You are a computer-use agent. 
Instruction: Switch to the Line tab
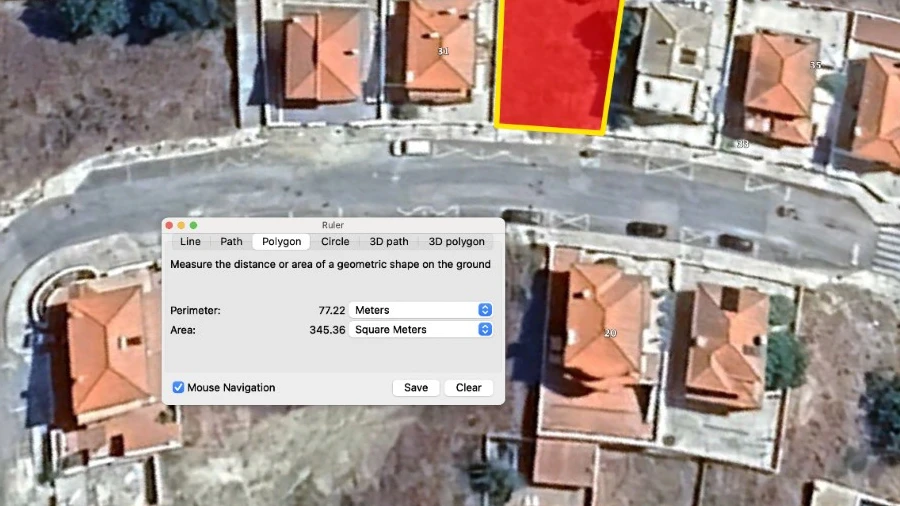click(190, 242)
